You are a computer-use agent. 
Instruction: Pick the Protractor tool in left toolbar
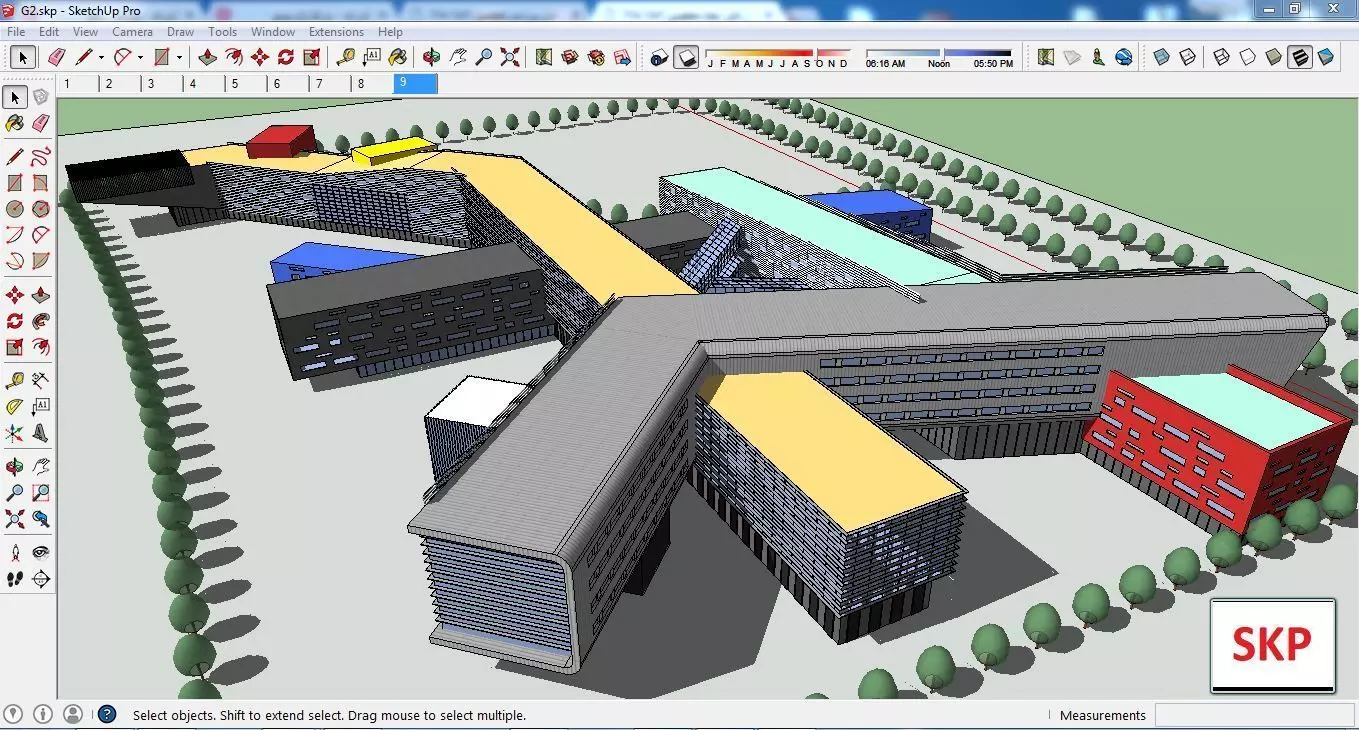coord(14,407)
